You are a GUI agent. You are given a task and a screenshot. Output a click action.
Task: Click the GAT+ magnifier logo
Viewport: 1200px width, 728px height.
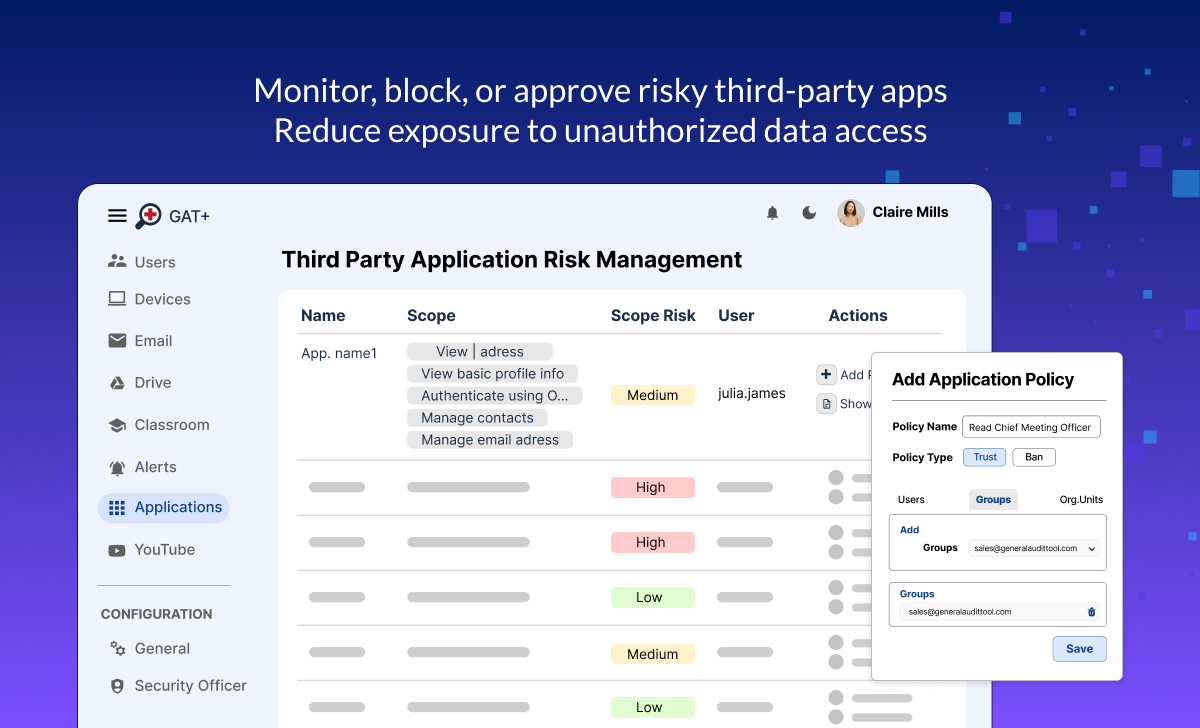149,215
